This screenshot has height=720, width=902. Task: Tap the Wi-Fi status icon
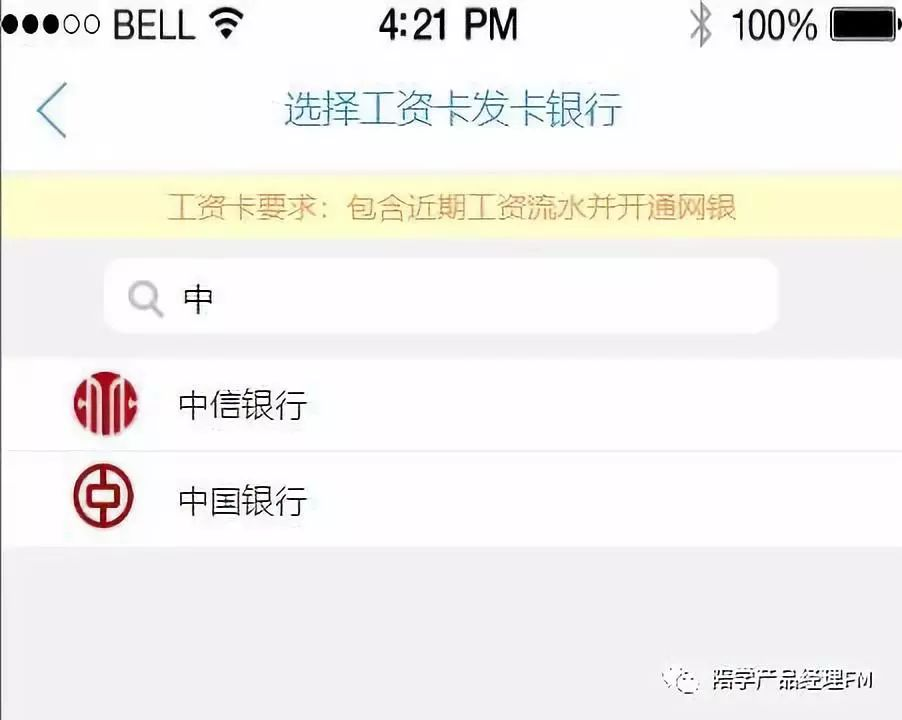pyautogui.click(x=227, y=24)
